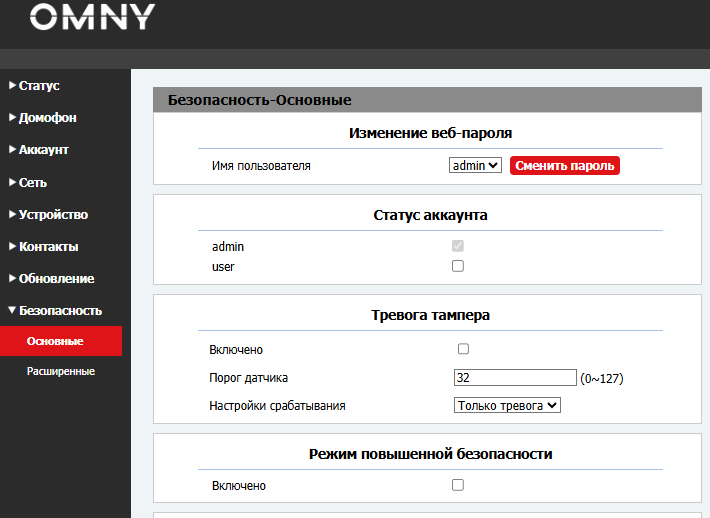Viewport: 710px width, 518px height.
Task: Enable the user account checkbox
Action: [458, 266]
